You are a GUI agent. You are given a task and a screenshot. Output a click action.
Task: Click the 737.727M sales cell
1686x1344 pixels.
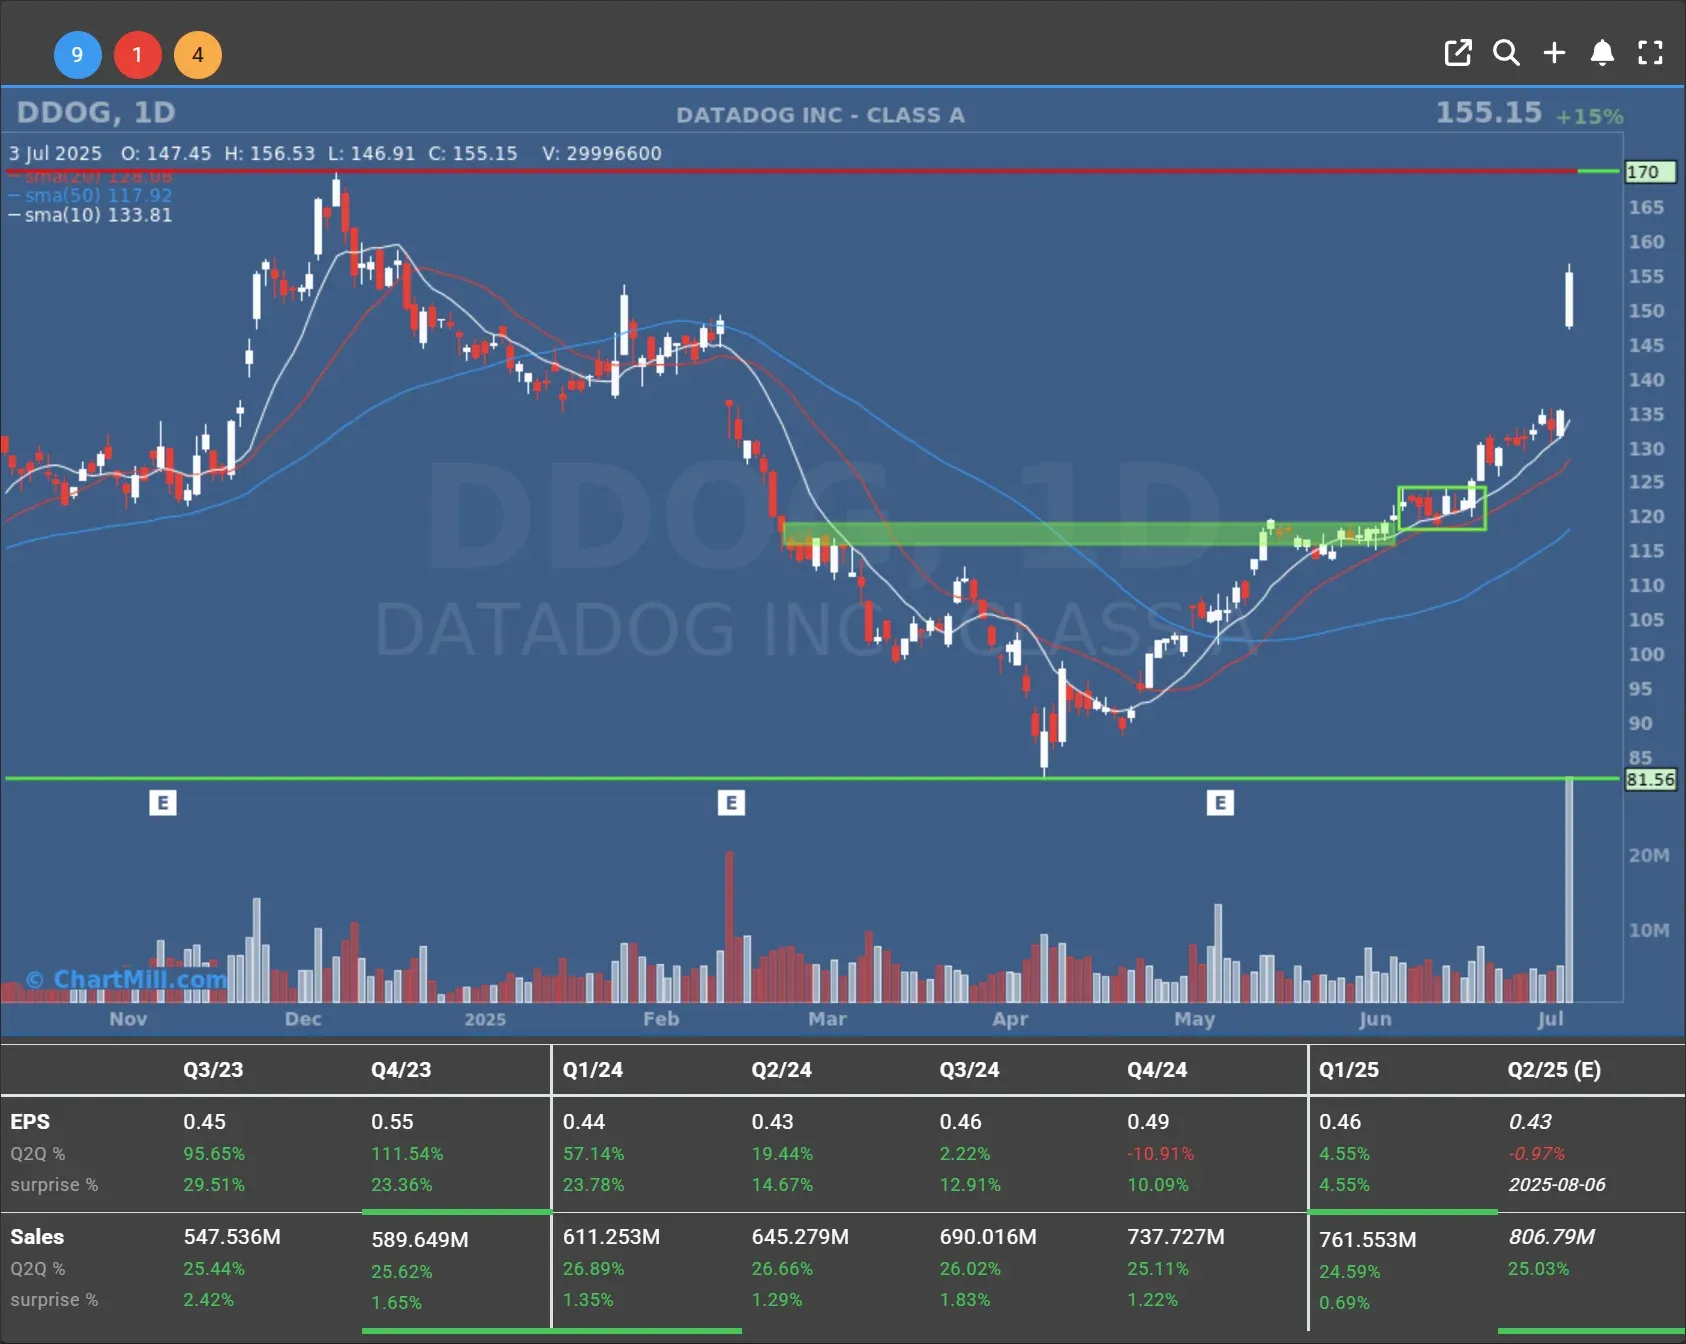click(1176, 1237)
